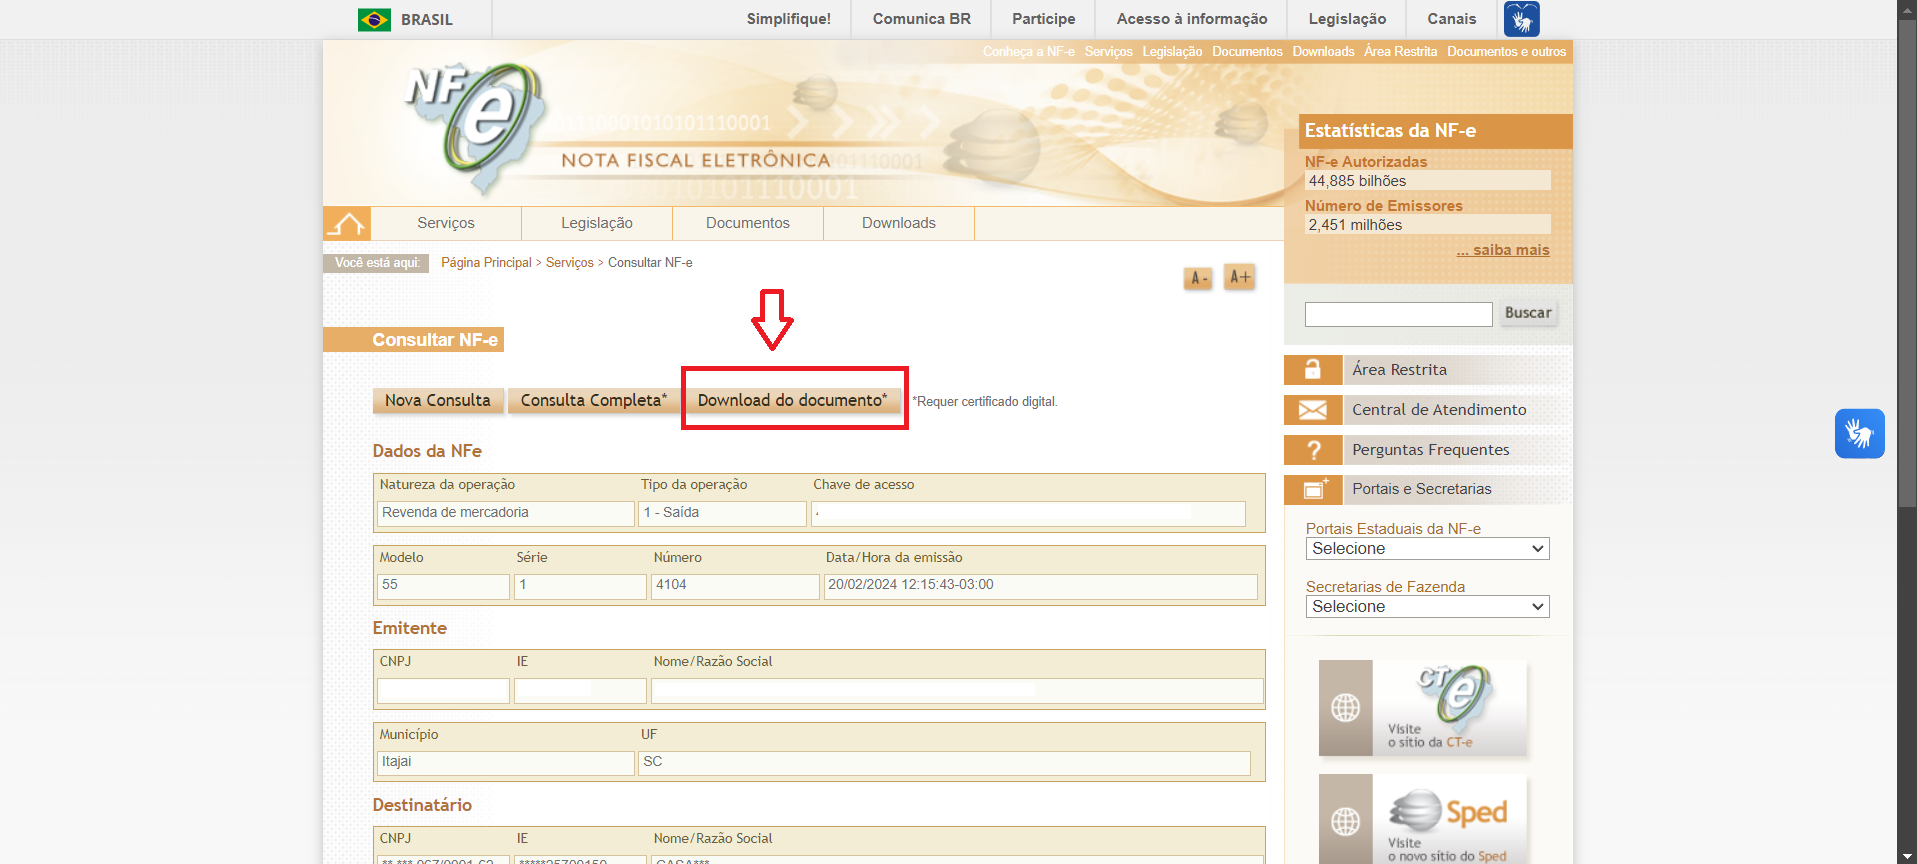The height and width of the screenshot is (864, 1917).
Task: Click the window icon beside Portais e Secretarias
Action: [x=1313, y=489]
